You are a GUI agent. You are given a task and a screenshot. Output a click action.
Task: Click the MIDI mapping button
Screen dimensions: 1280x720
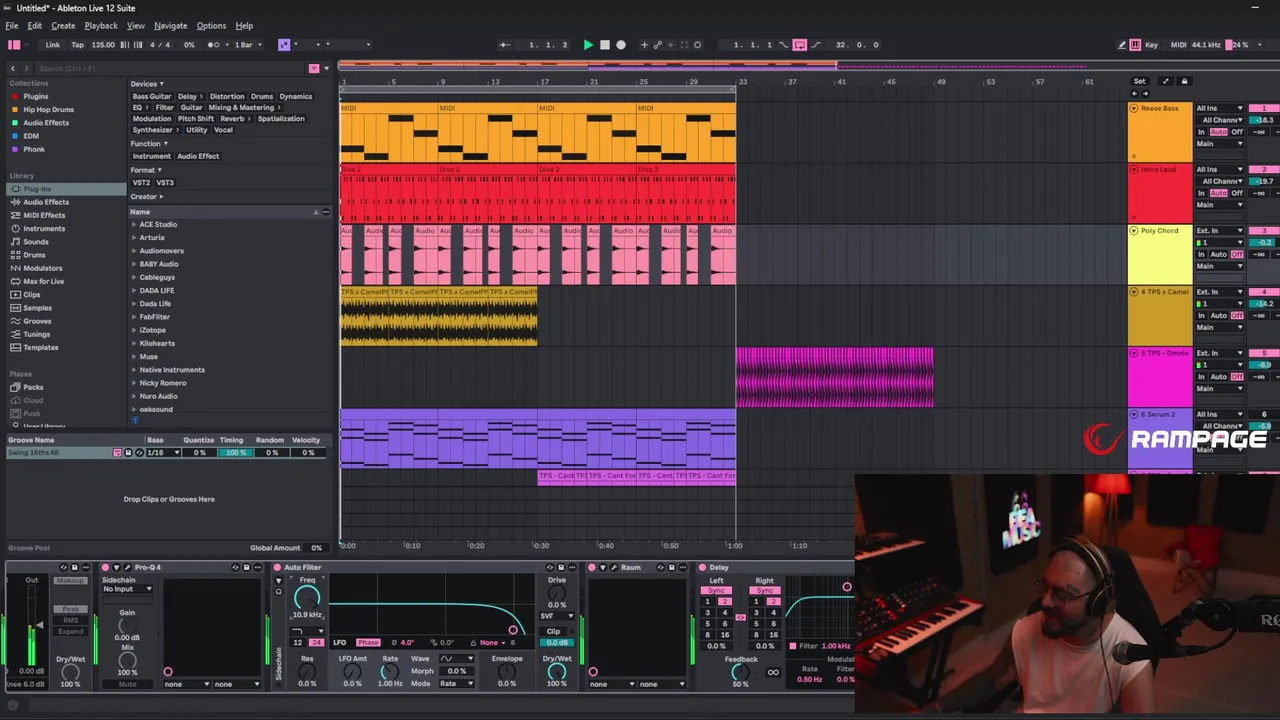[1178, 45]
